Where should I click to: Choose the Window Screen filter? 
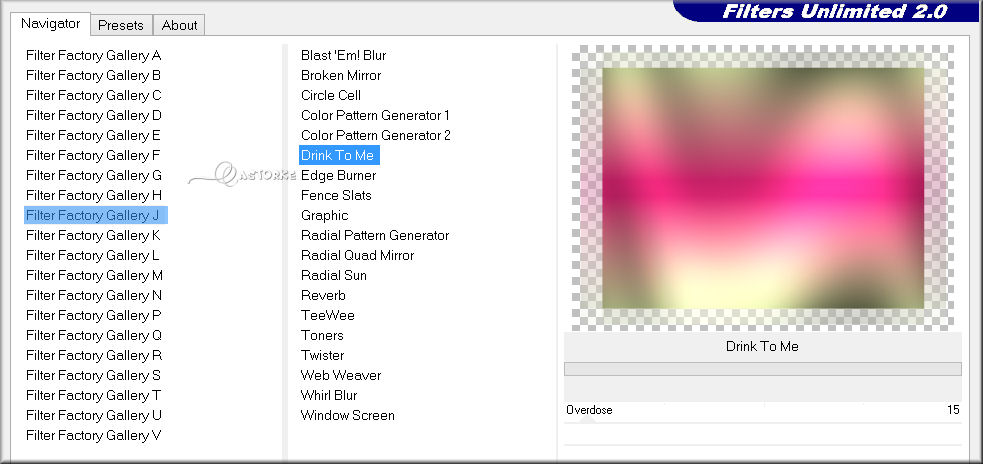coord(348,416)
